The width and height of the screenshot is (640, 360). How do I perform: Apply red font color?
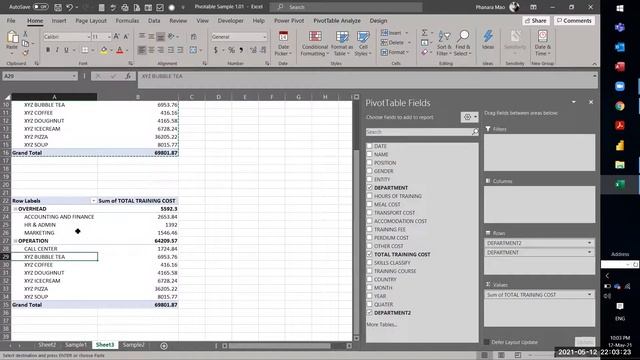pos(120,50)
